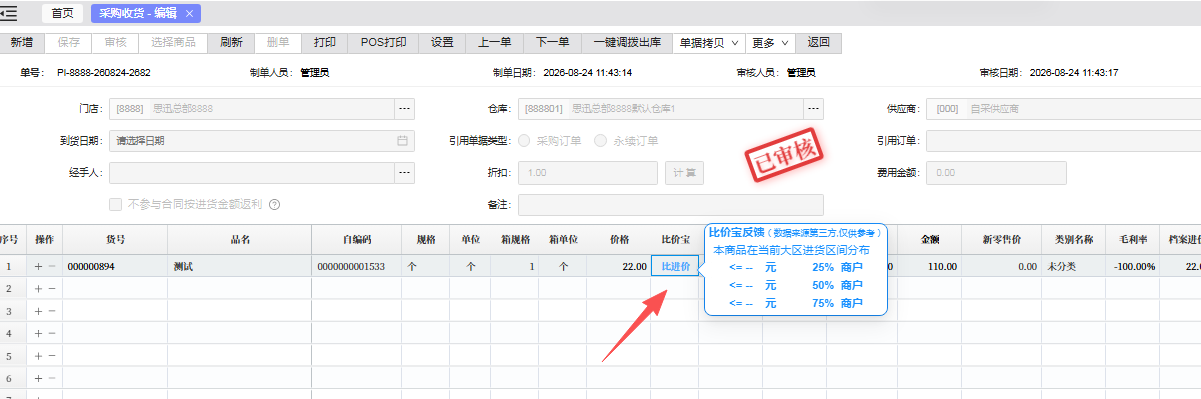The height and width of the screenshot is (399, 1201).
Task: Expand the 单据拷贝 dropdown
Action: point(710,42)
